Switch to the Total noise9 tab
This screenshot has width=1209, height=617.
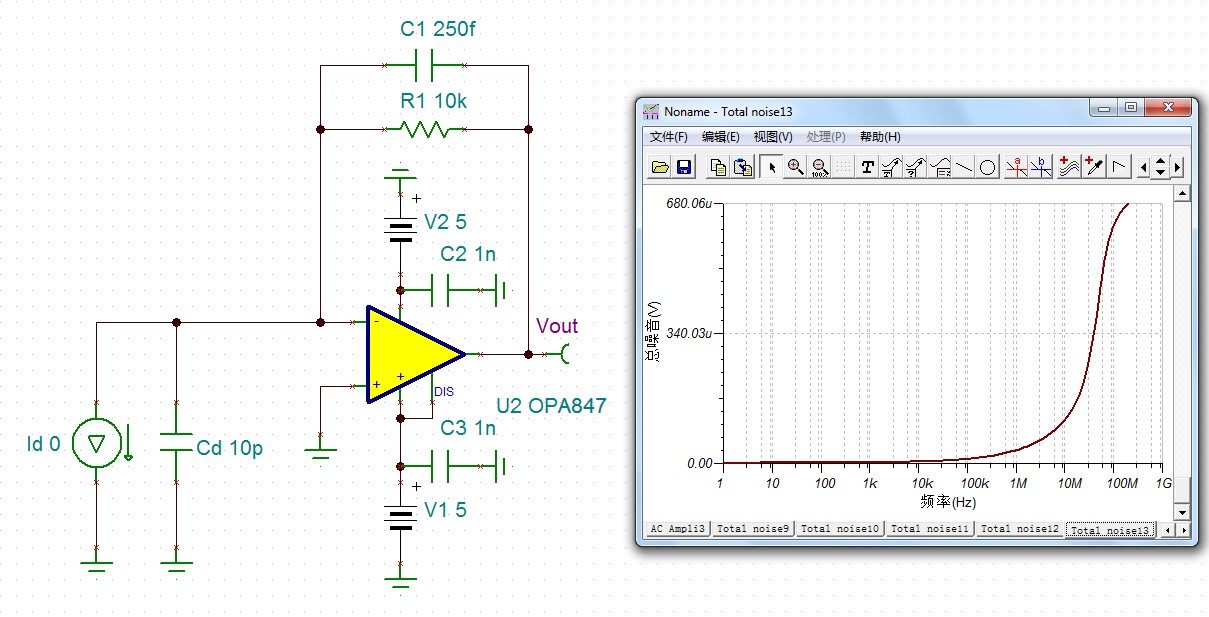(753, 529)
